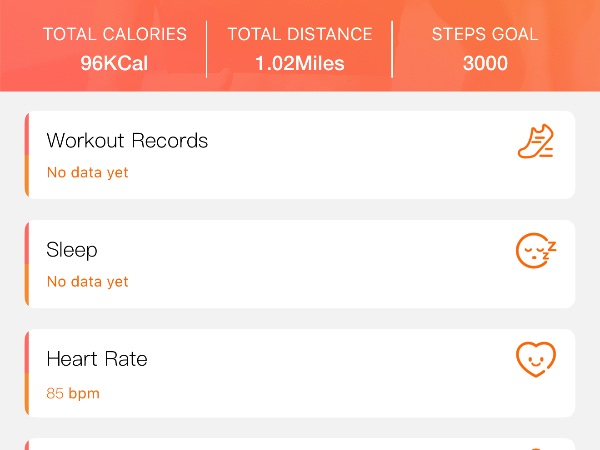
Task: Tap the 3000 steps goal value
Action: pos(485,64)
